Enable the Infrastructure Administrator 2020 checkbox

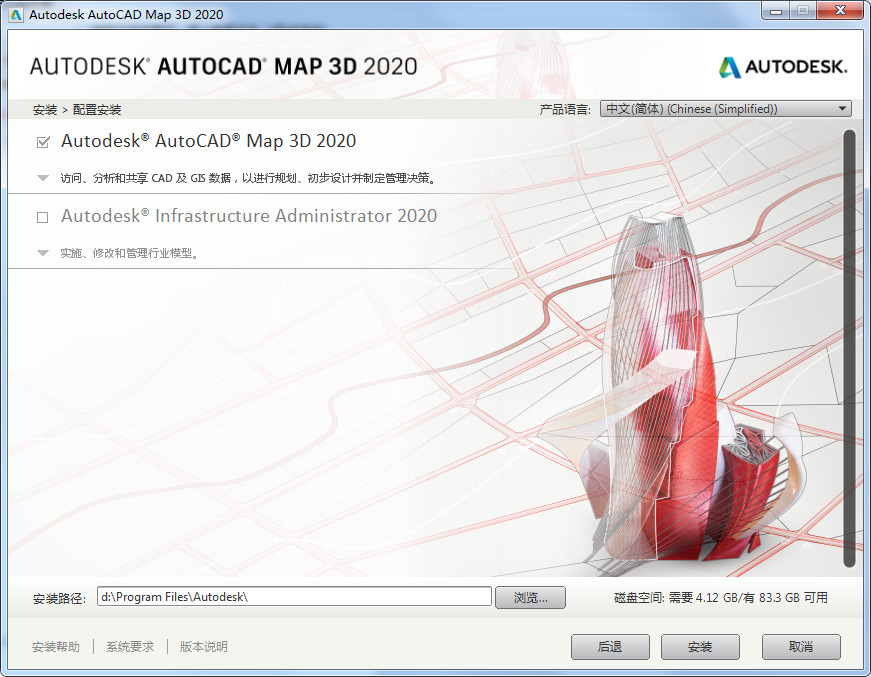(43, 217)
